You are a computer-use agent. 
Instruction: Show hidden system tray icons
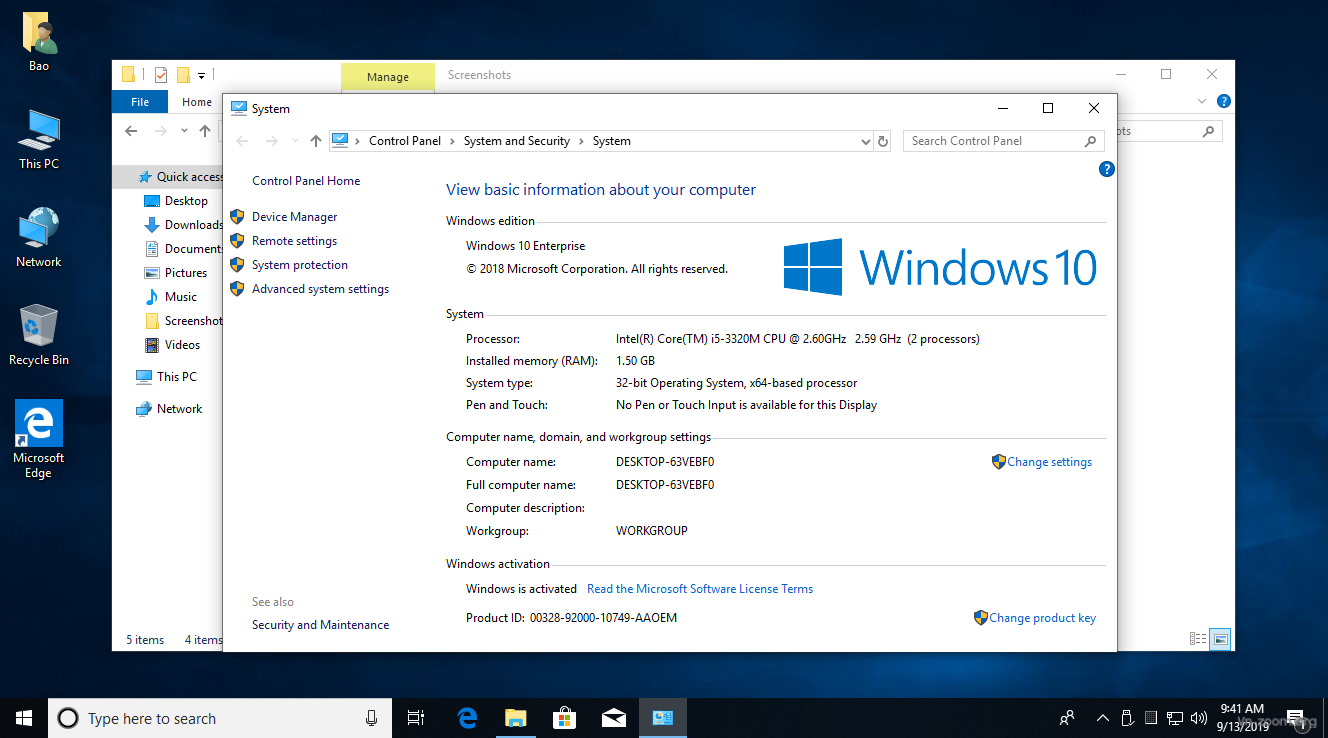1103,718
